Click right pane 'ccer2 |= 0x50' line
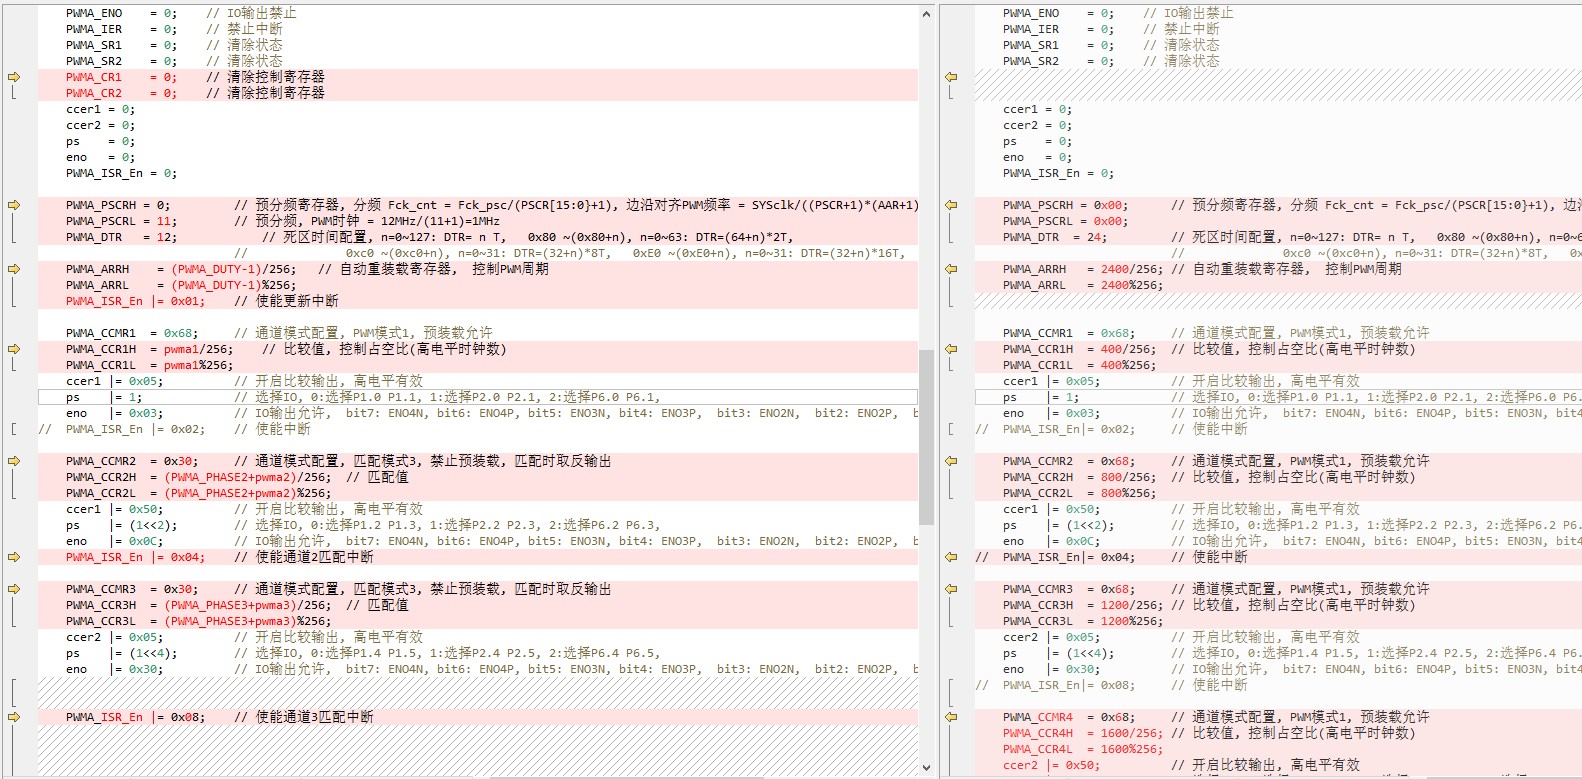Viewport: 1582px width, 779px height. tap(1278, 765)
